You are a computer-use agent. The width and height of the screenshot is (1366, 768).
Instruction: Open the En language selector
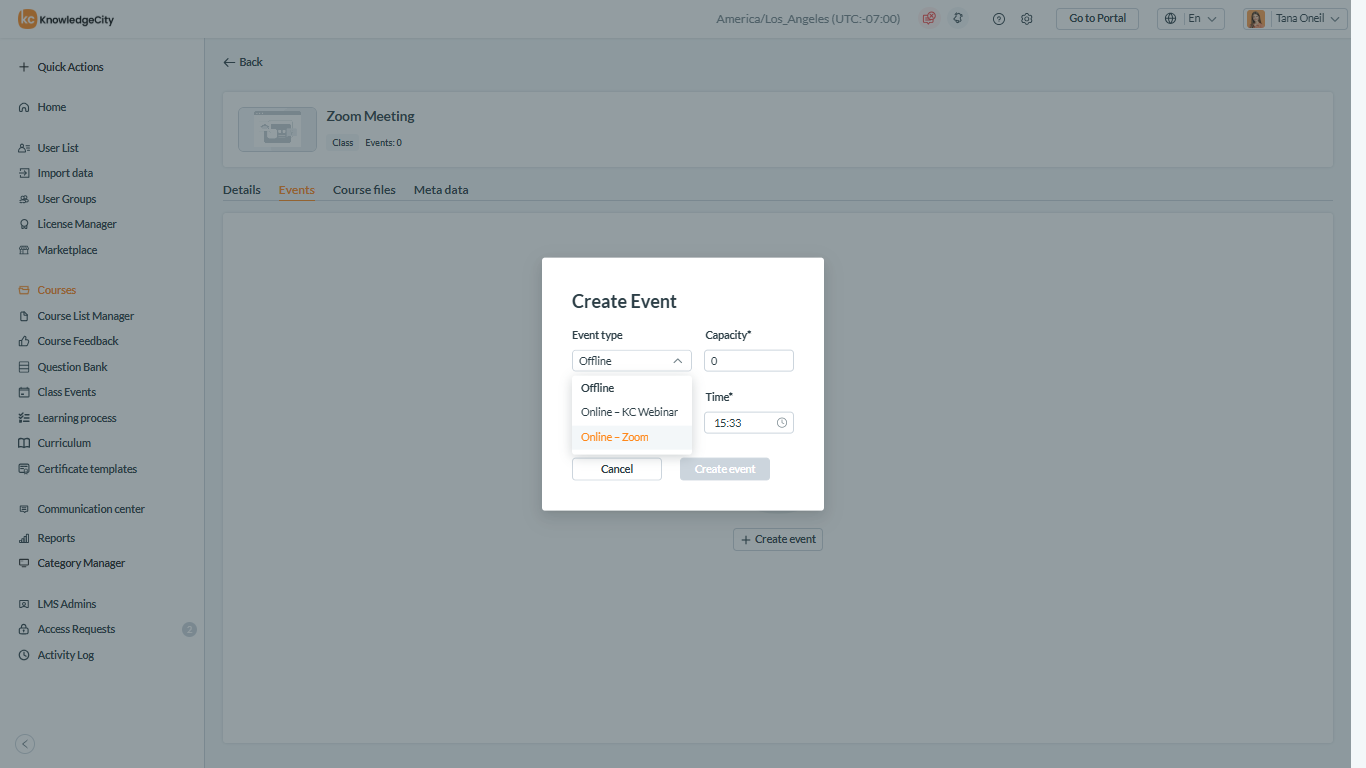pyautogui.click(x=1190, y=19)
